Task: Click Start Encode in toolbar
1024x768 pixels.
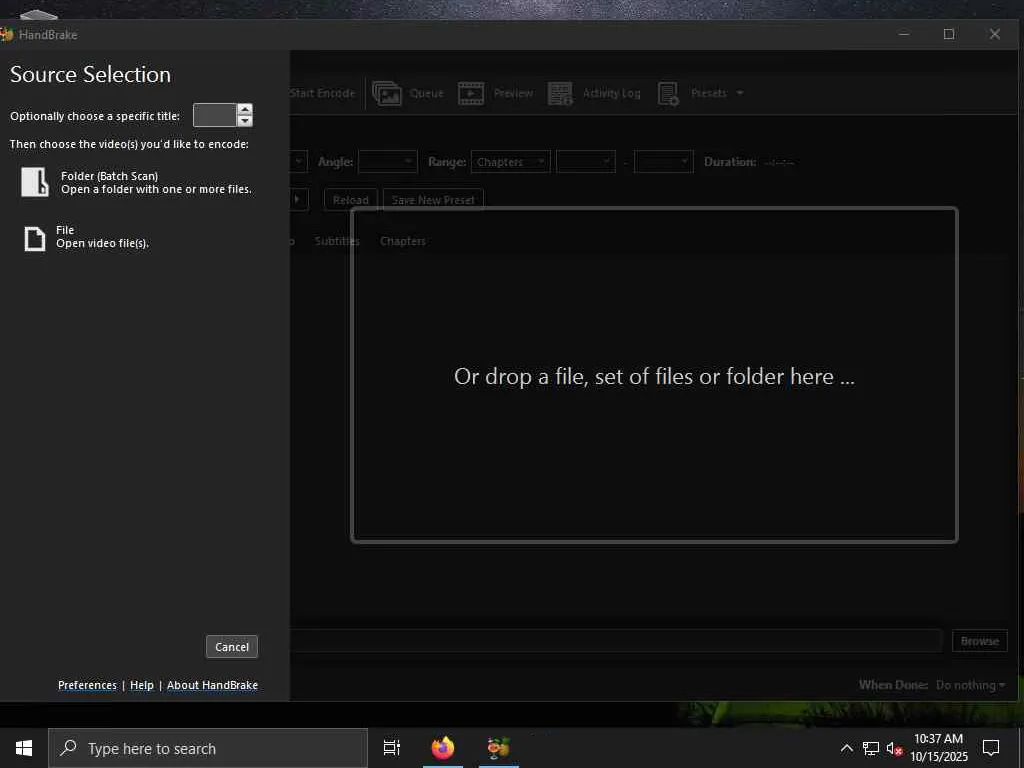Action: [x=323, y=93]
